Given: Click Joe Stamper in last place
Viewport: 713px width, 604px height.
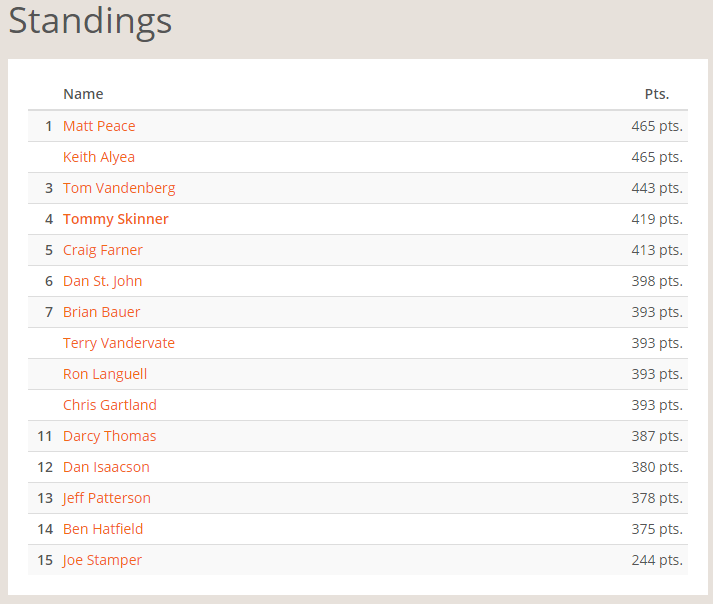Looking at the screenshot, I should tap(102, 560).
